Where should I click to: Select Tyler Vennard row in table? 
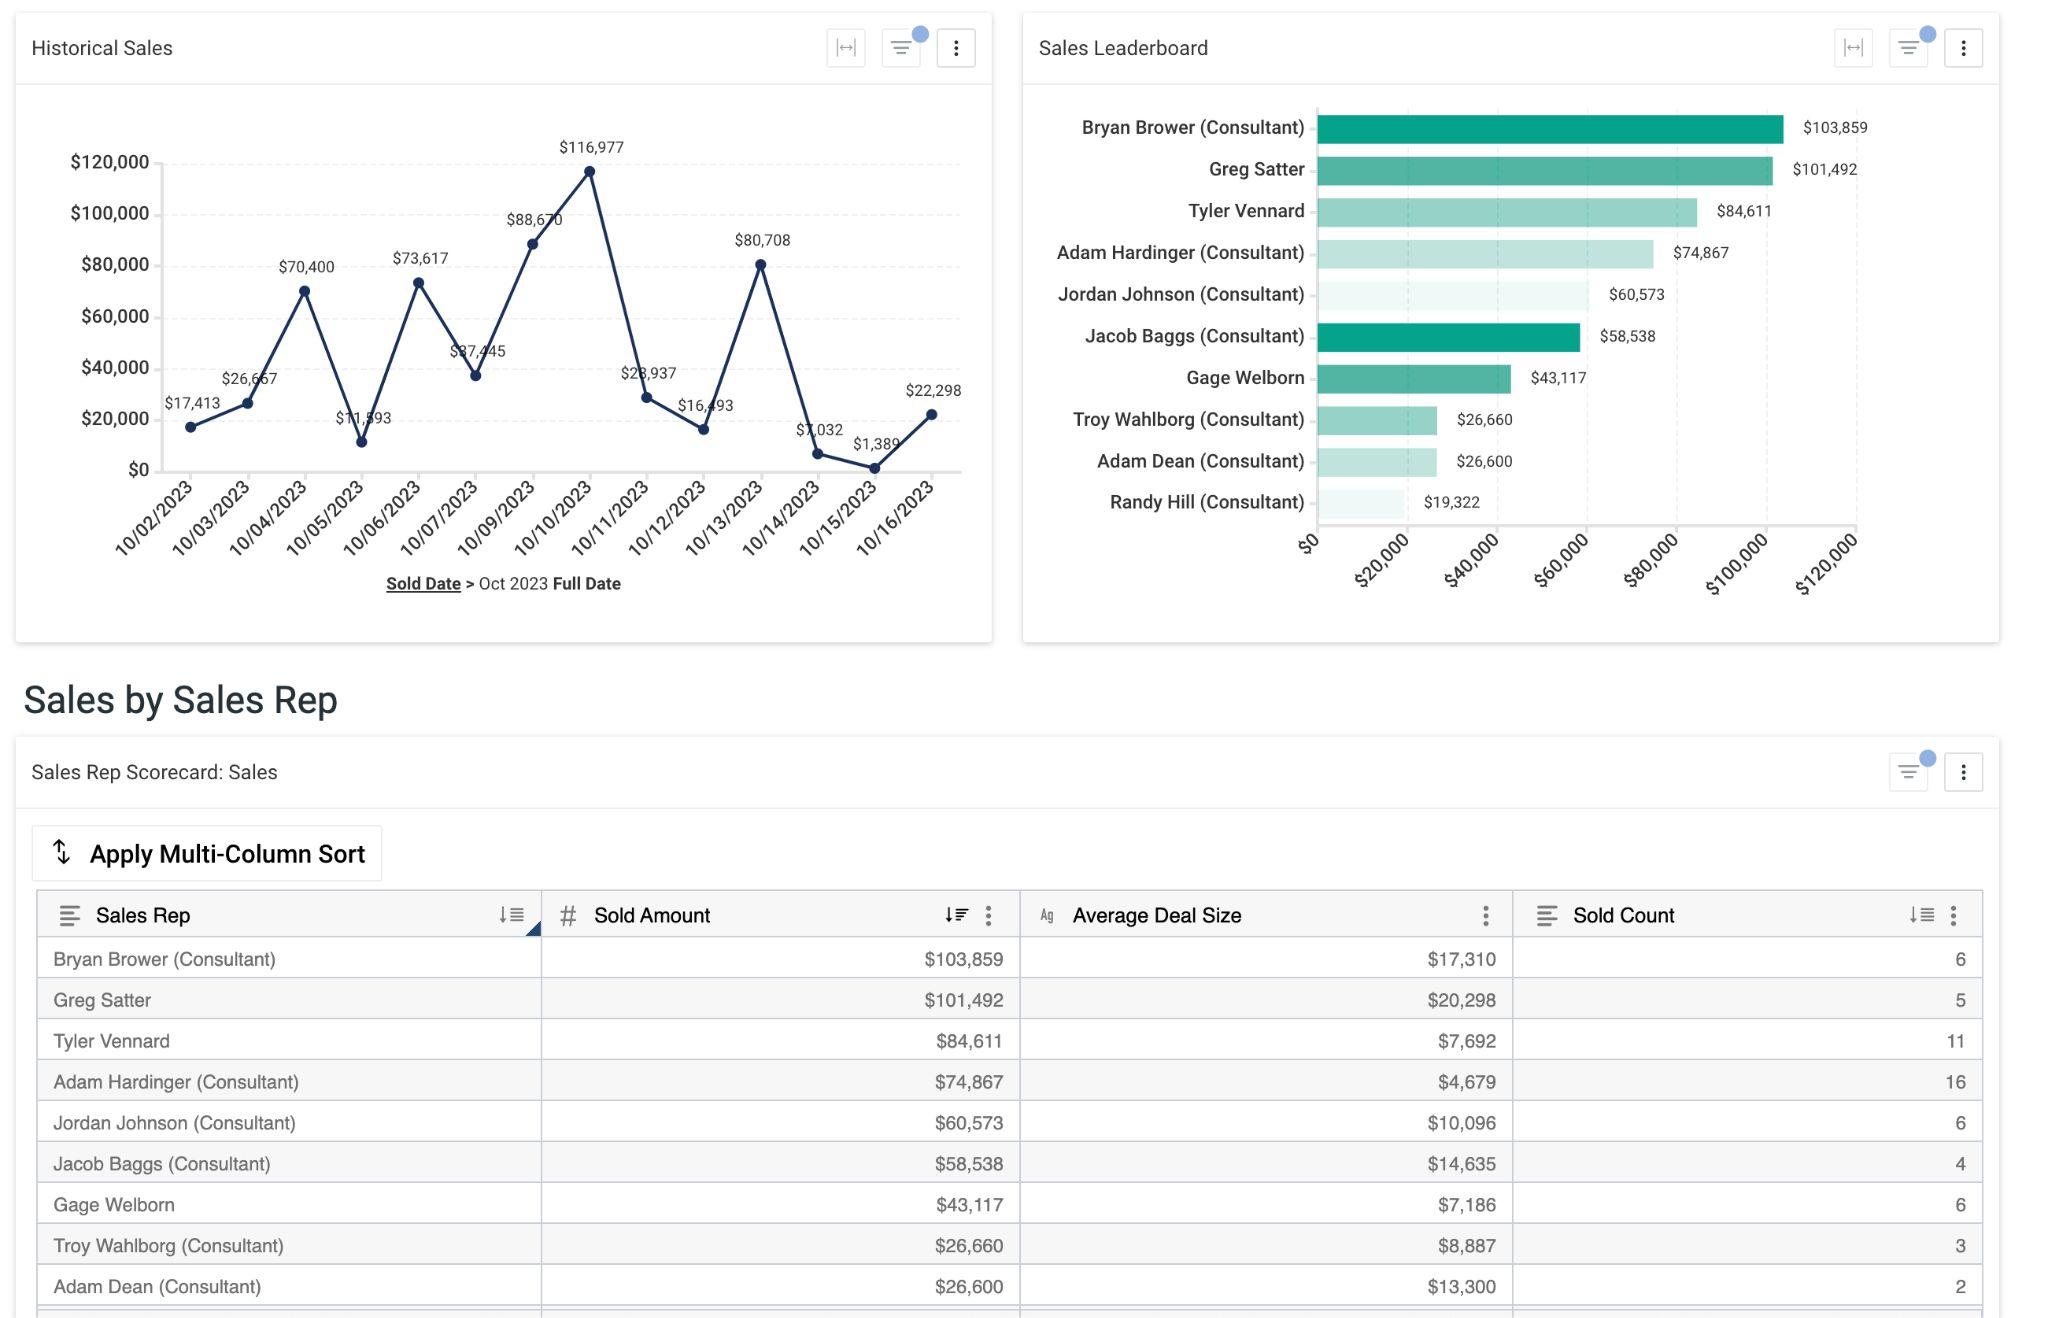111,1041
